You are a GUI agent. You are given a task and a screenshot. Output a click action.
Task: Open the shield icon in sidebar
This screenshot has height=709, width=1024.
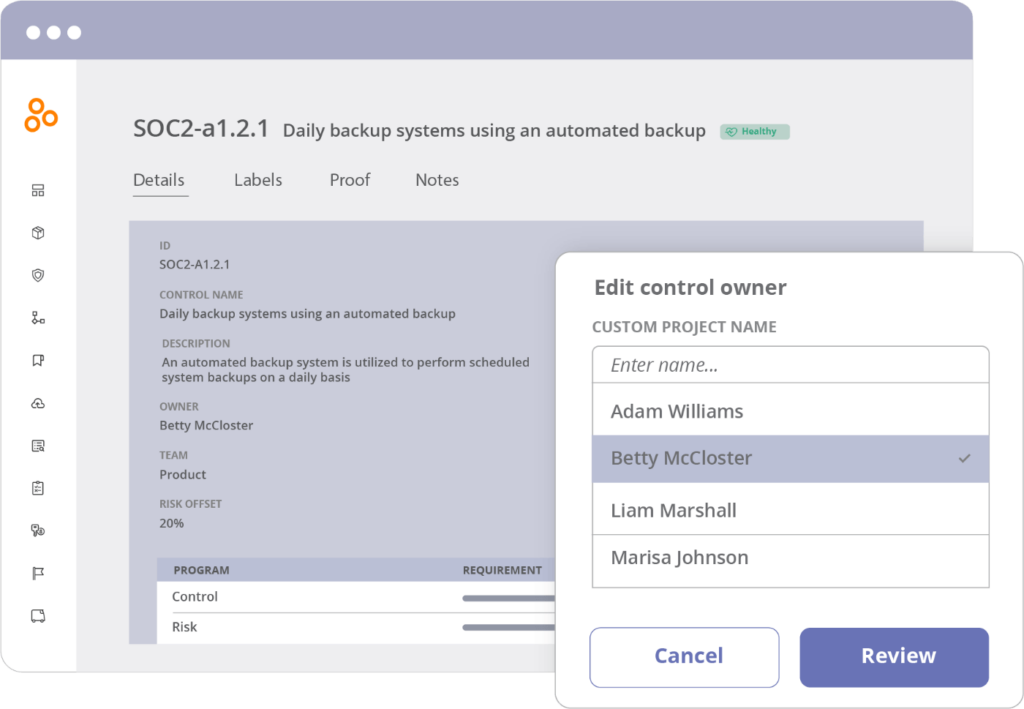(x=38, y=275)
